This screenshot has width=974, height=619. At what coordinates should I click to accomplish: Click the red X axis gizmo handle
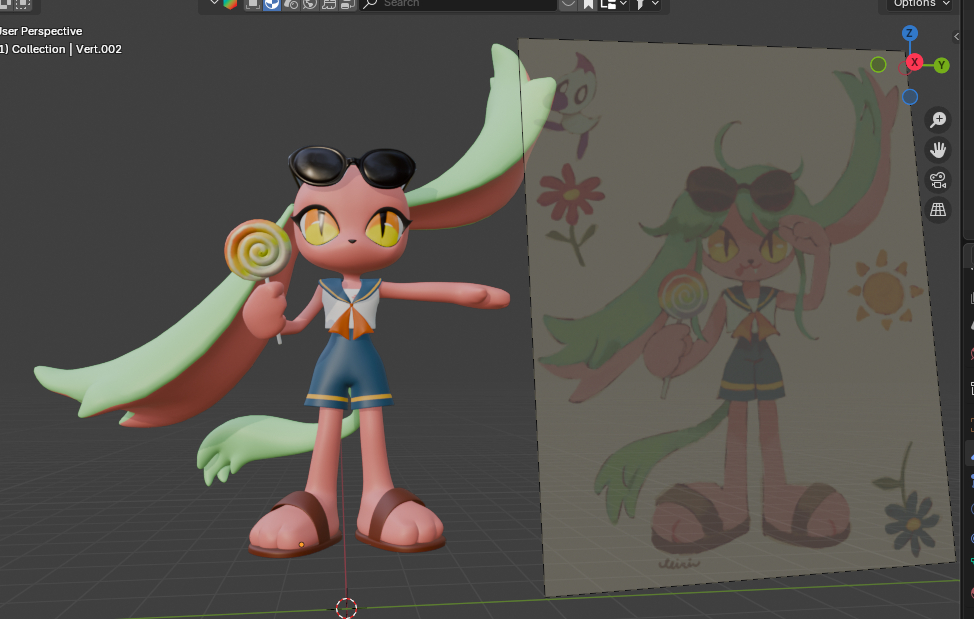(913, 63)
